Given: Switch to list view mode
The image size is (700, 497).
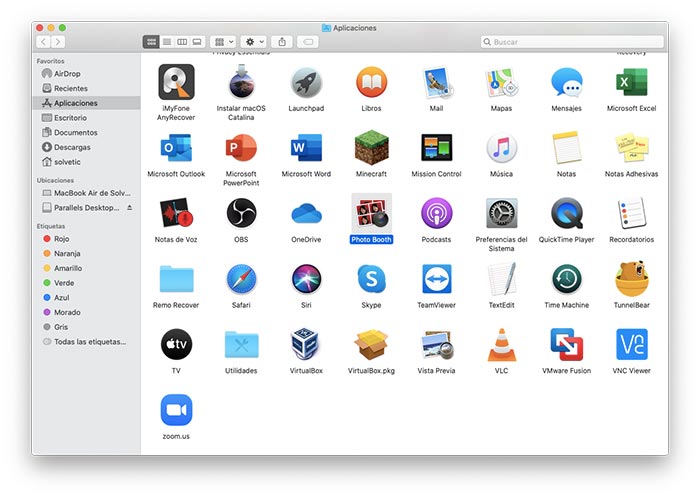Looking at the screenshot, I should 167,42.
